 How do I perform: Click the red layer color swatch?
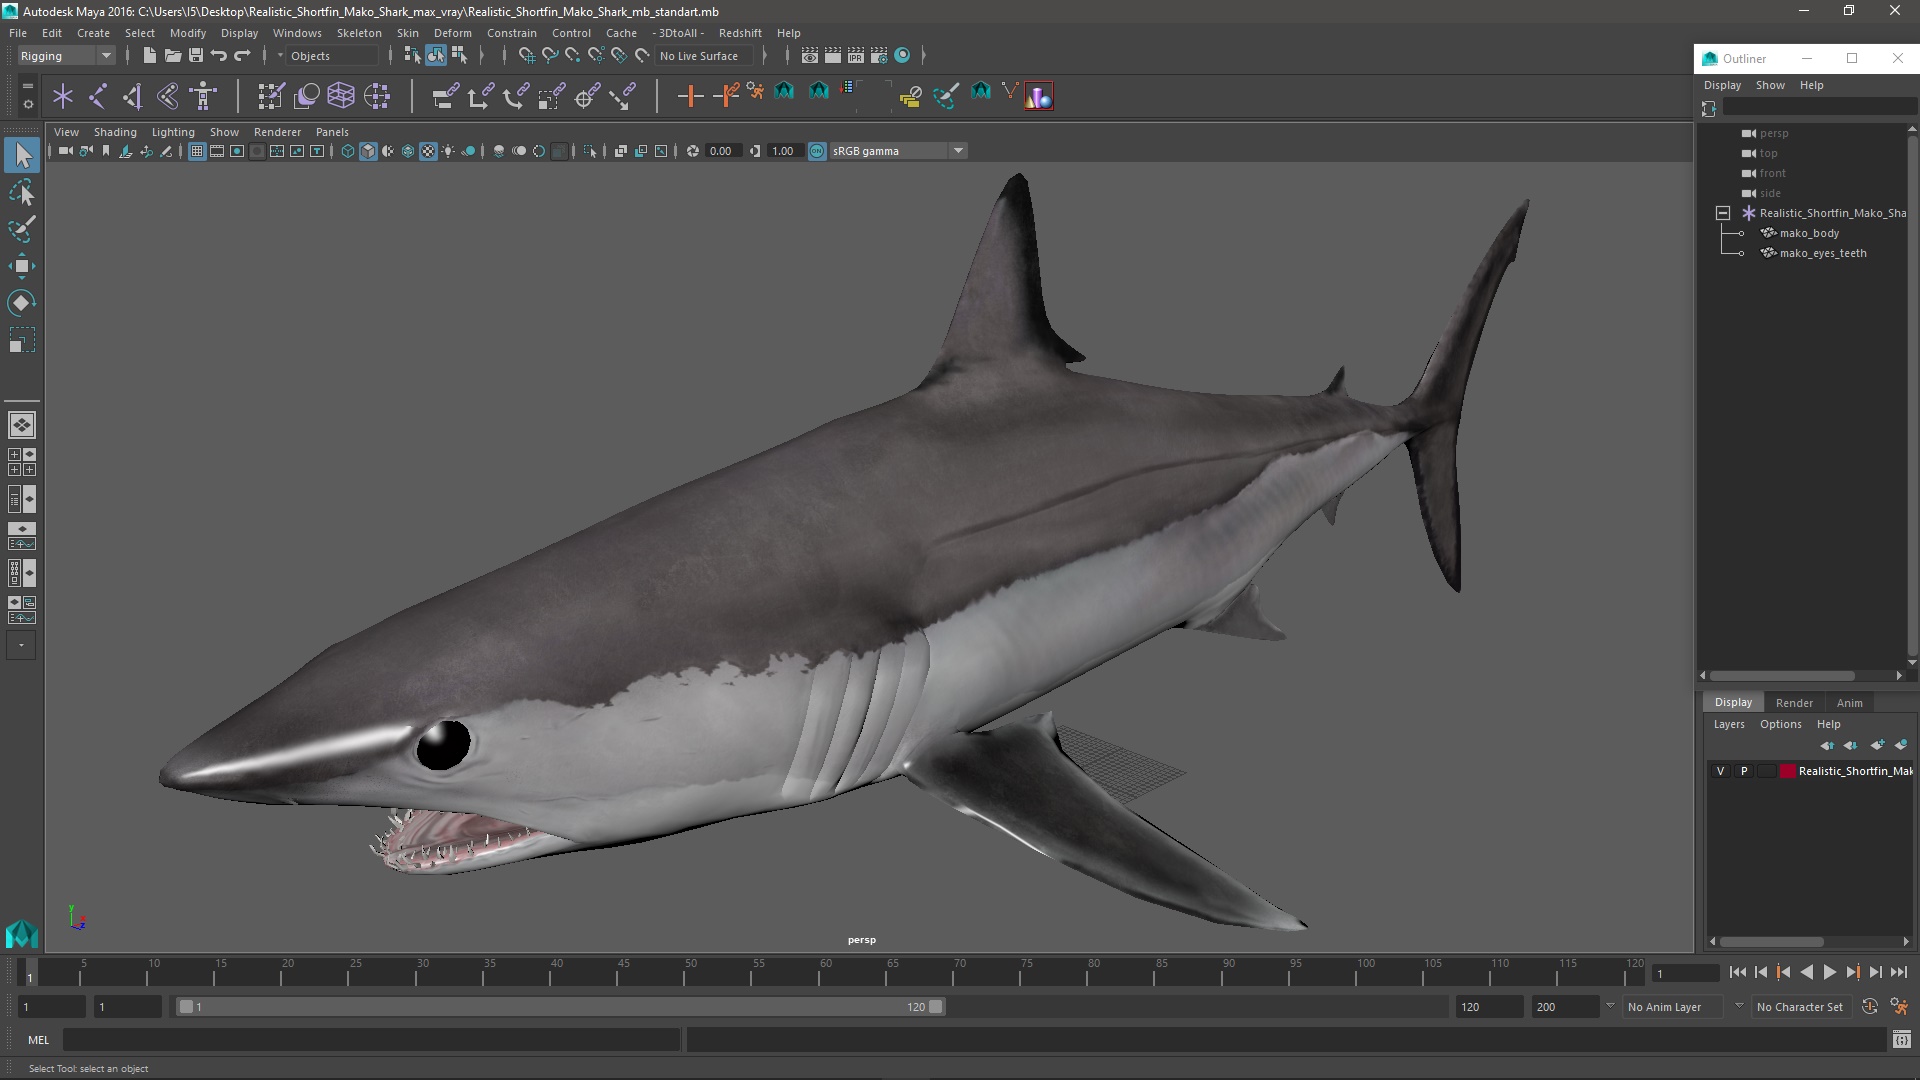1787,771
